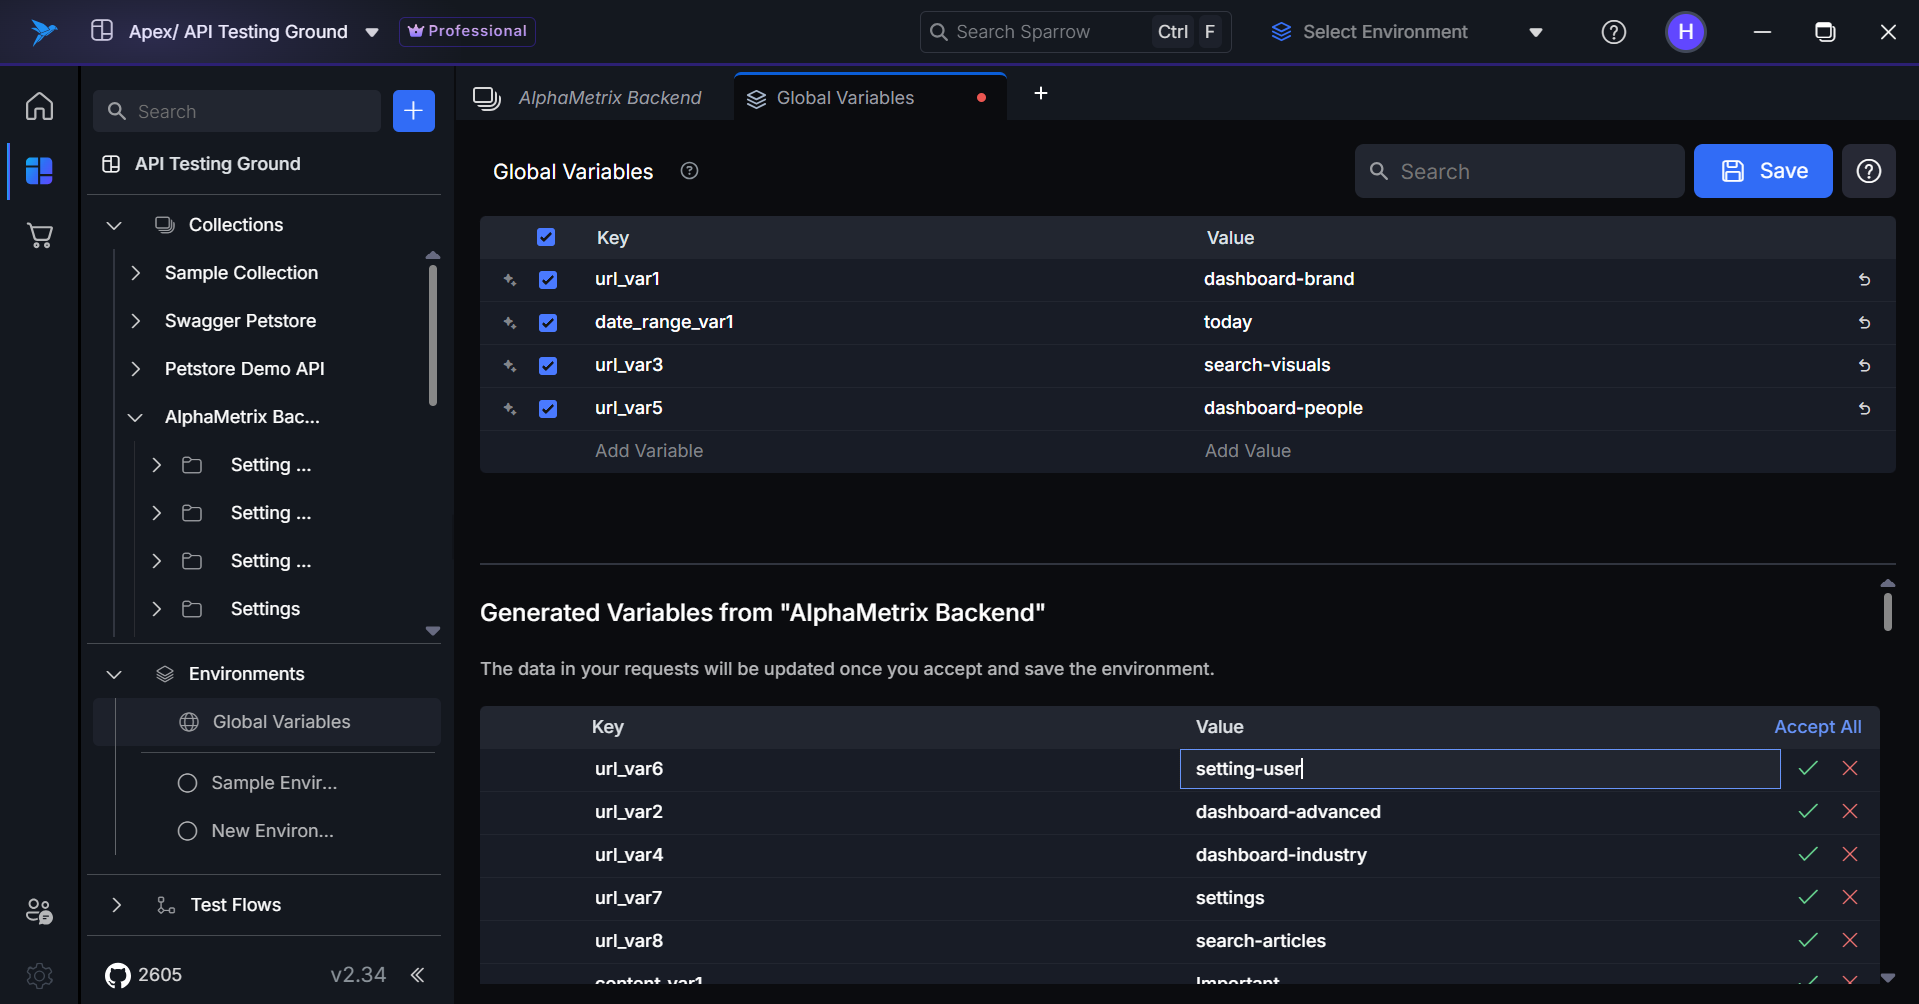Accept url_var7 value with the green checkmark

(x=1807, y=897)
